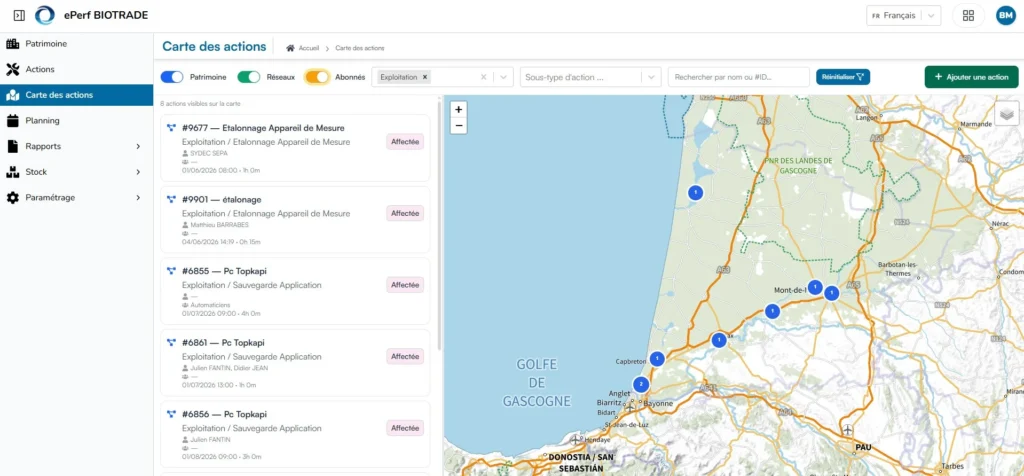Viewport: 1024px width, 476px height.
Task: Click the Carte des actions page title
Action: (x=214, y=46)
